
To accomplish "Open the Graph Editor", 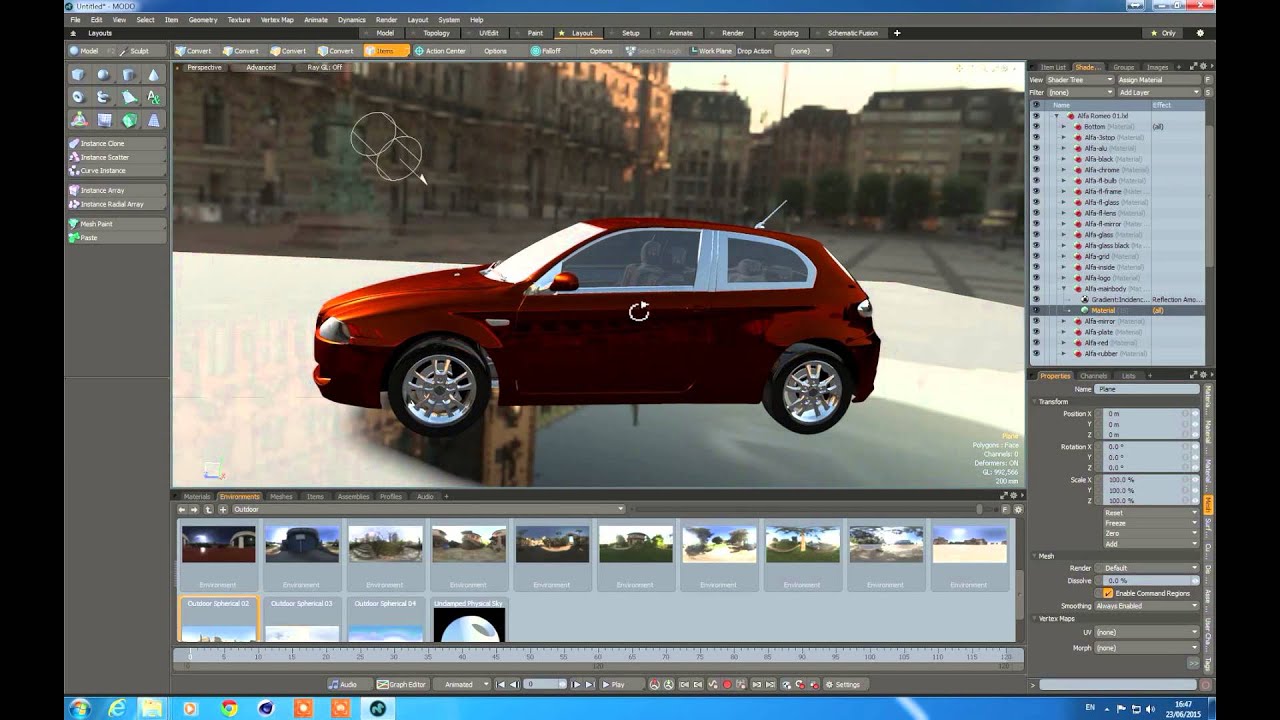I will click(401, 685).
